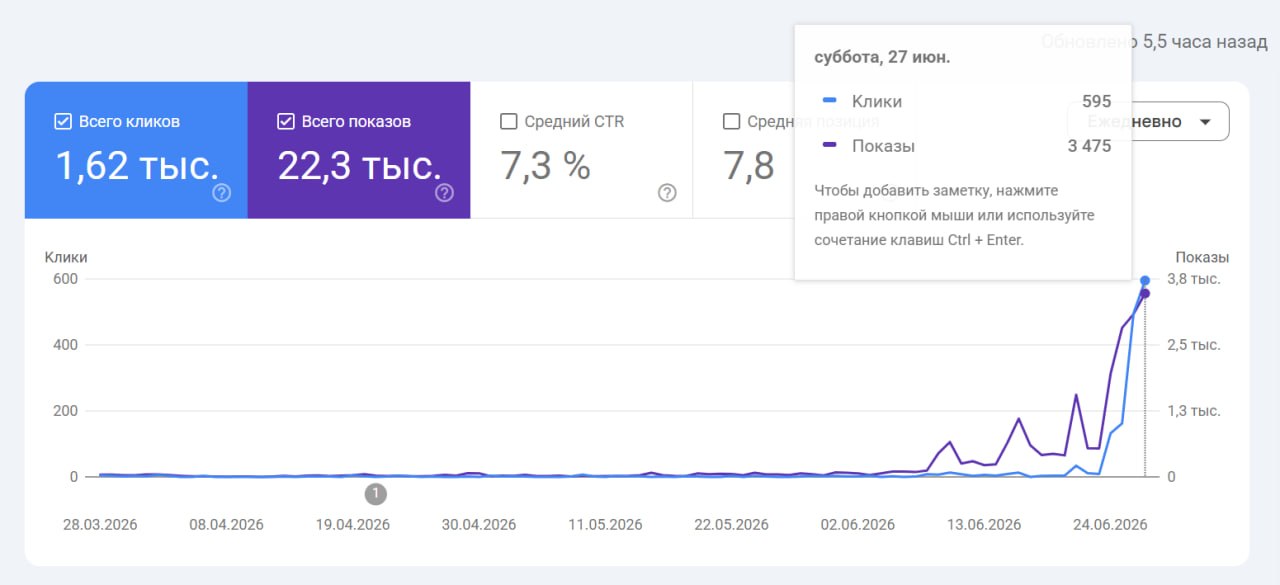Click the blue Клики legend marker in tooltip
The width and height of the screenshot is (1280, 585).
pyautogui.click(x=829, y=101)
